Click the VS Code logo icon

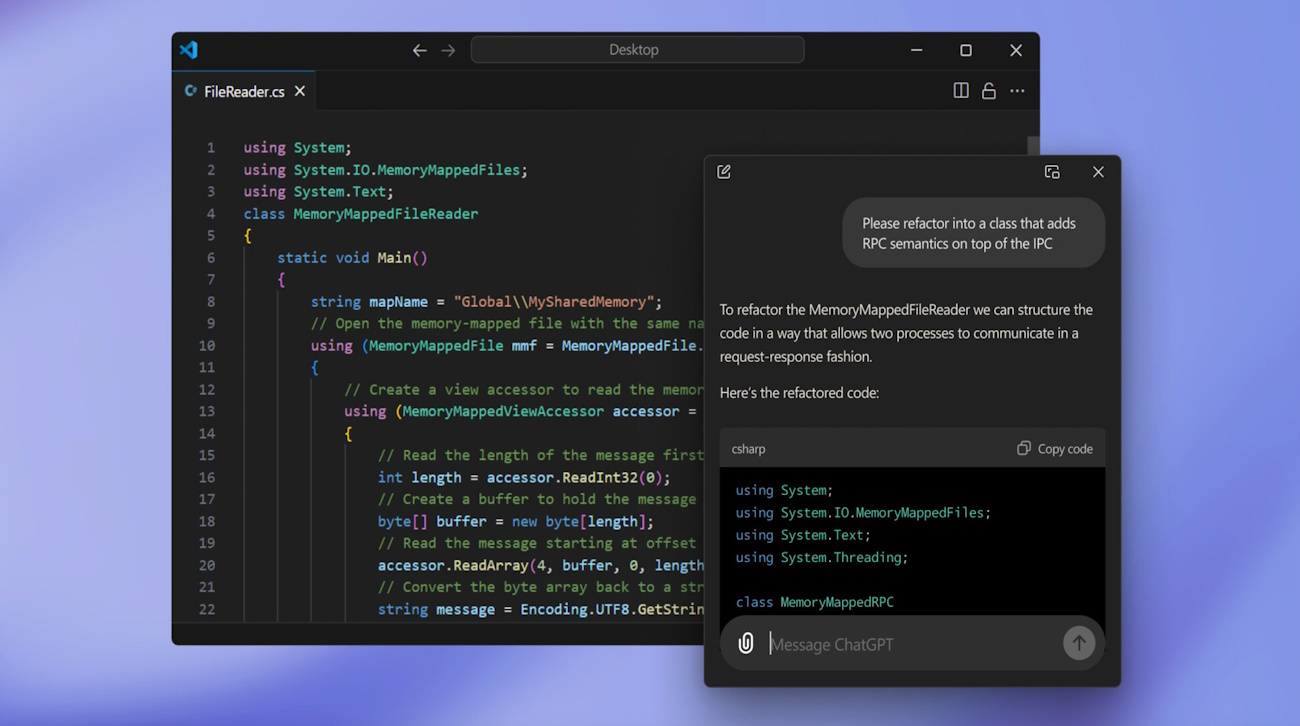click(189, 50)
